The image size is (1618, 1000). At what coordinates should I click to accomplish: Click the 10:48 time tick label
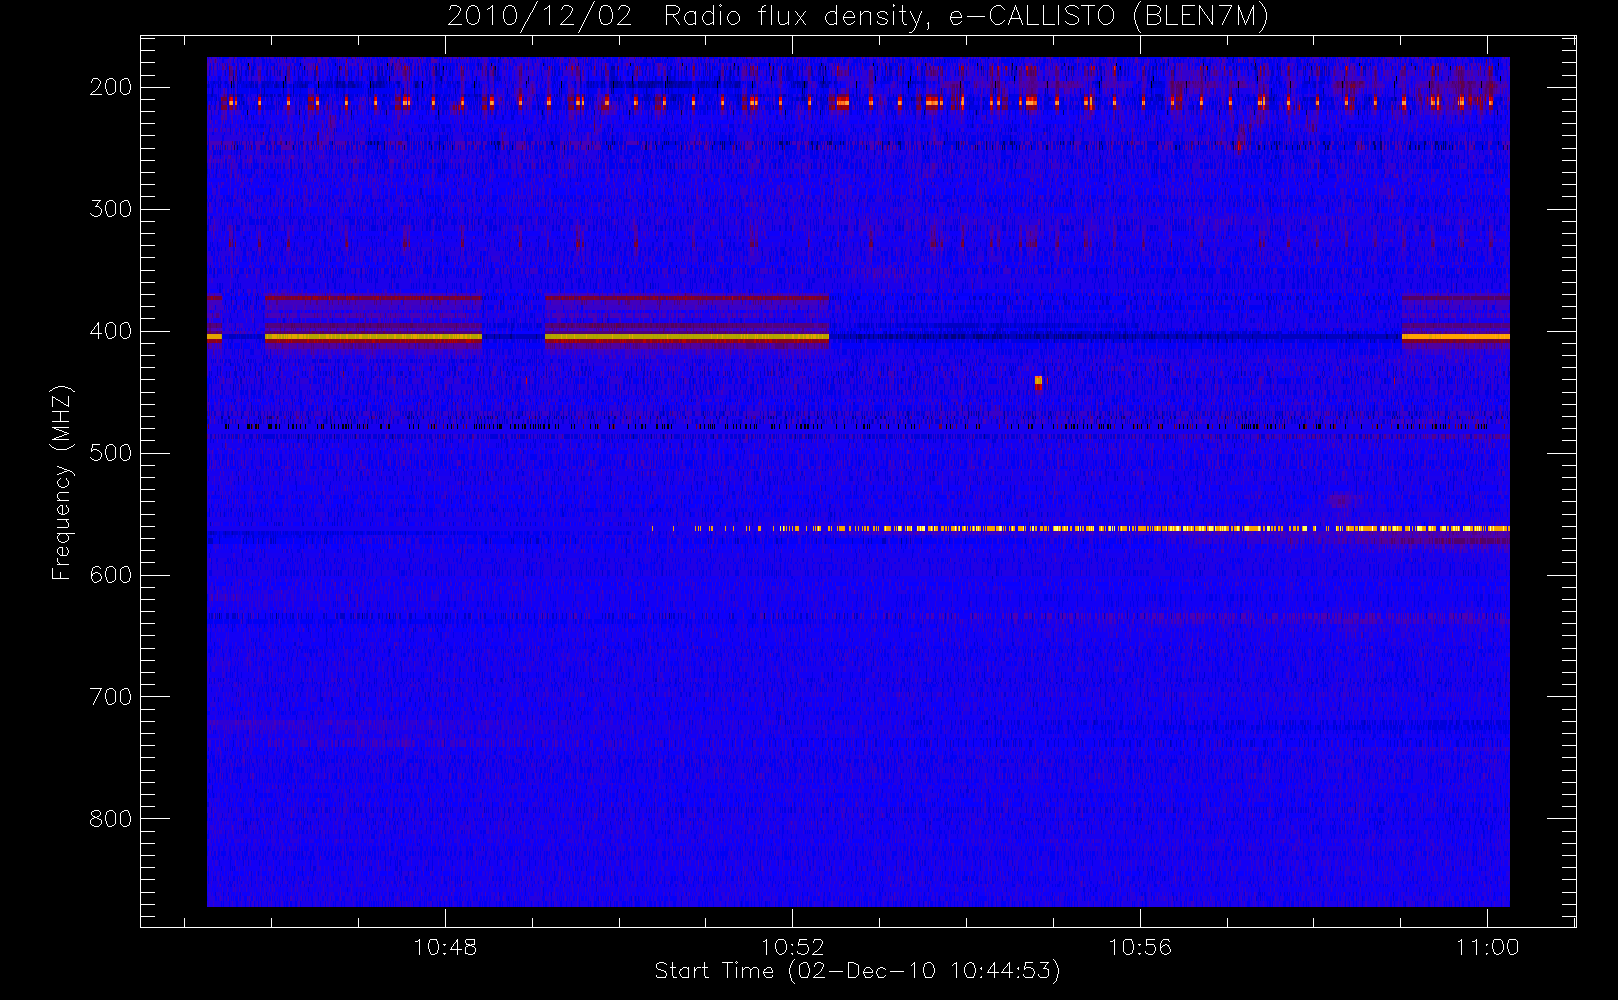[445, 947]
